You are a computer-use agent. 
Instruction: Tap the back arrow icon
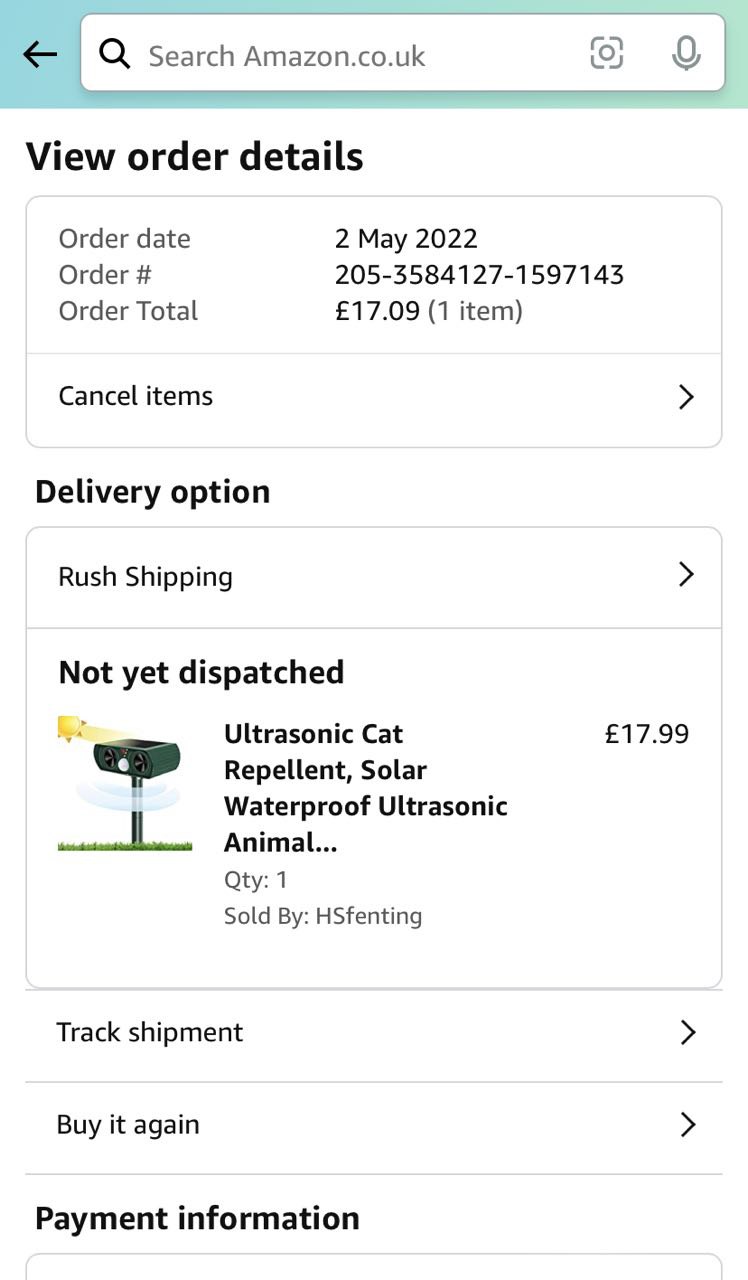click(40, 55)
